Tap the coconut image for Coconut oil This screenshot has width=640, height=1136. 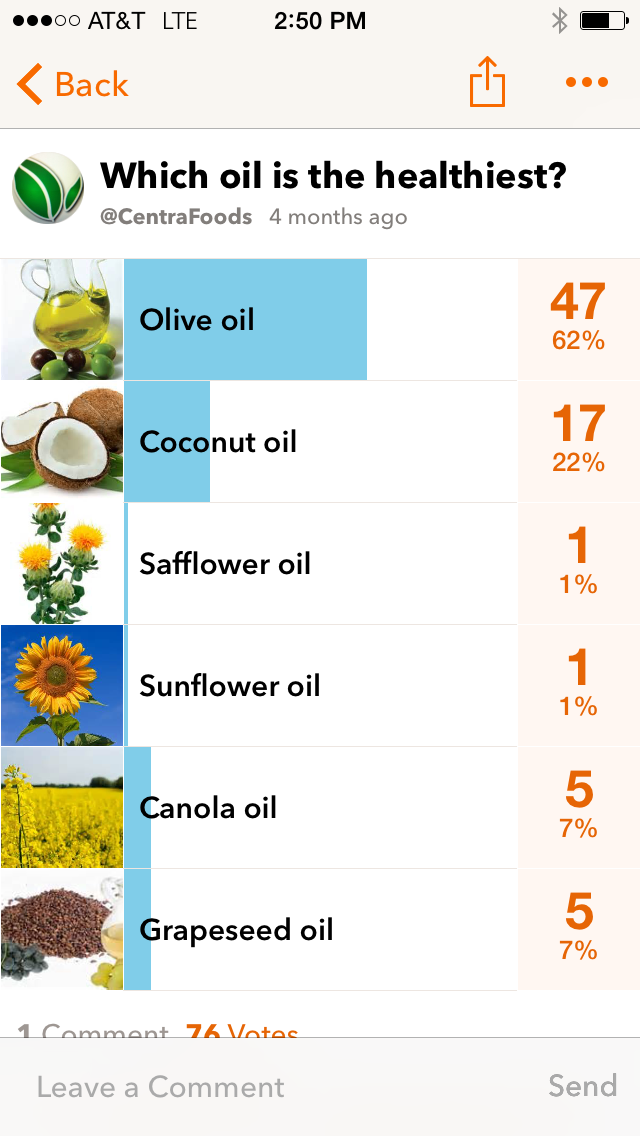click(x=61, y=441)
